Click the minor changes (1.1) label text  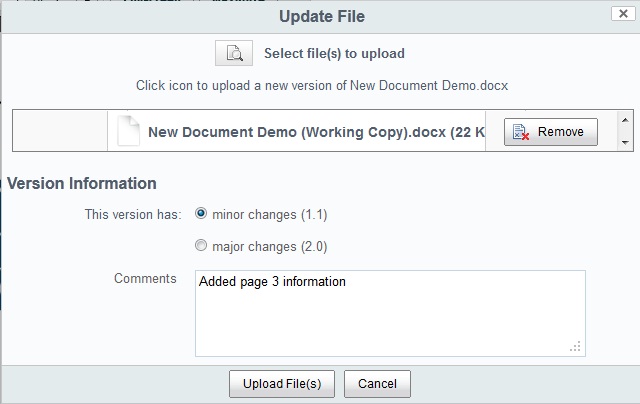click(270, 215)
